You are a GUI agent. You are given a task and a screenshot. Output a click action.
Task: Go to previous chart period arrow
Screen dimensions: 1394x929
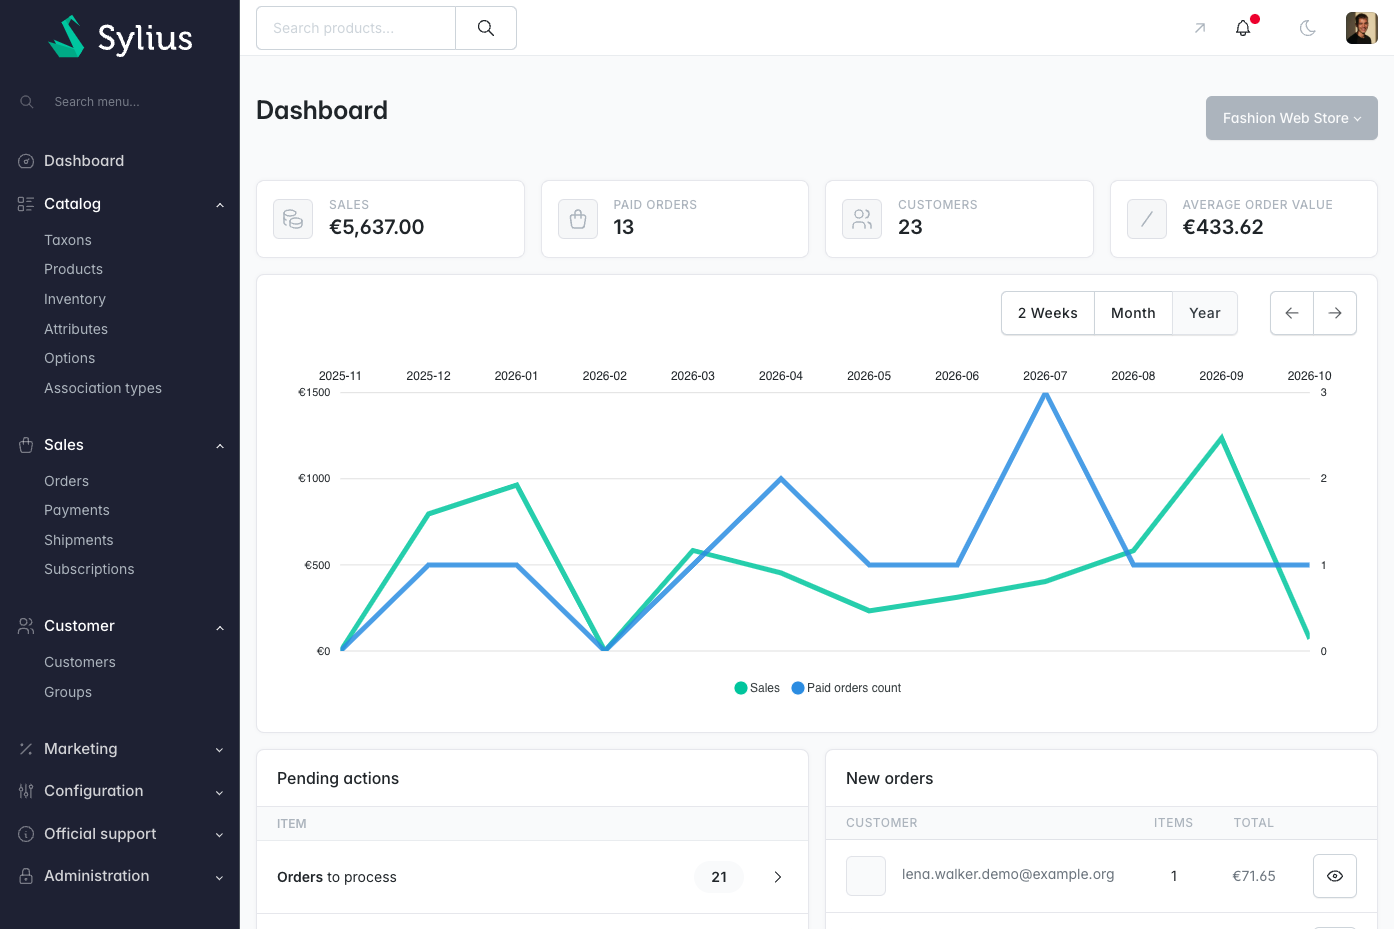tap(1292, 313)
